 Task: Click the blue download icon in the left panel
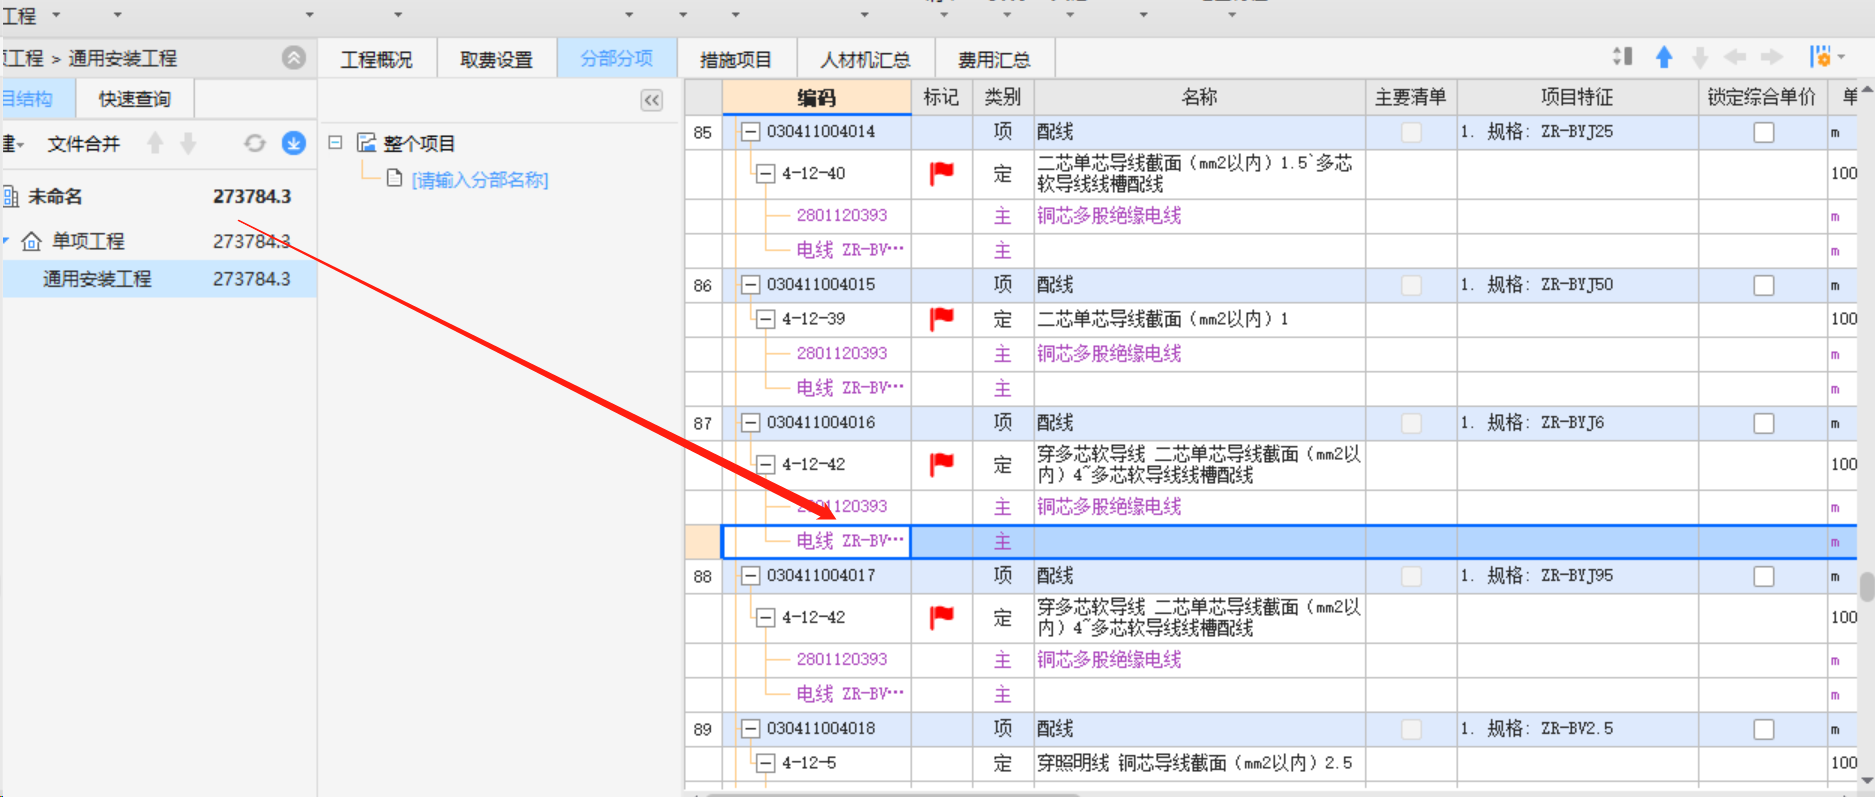pyautogui.click(x=293, y=143)
